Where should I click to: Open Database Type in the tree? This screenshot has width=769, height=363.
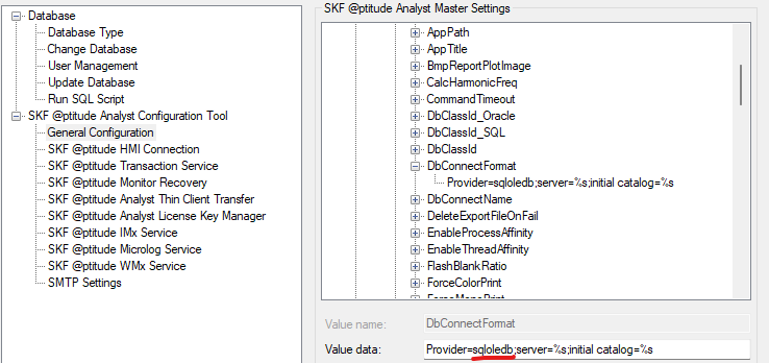85,32
